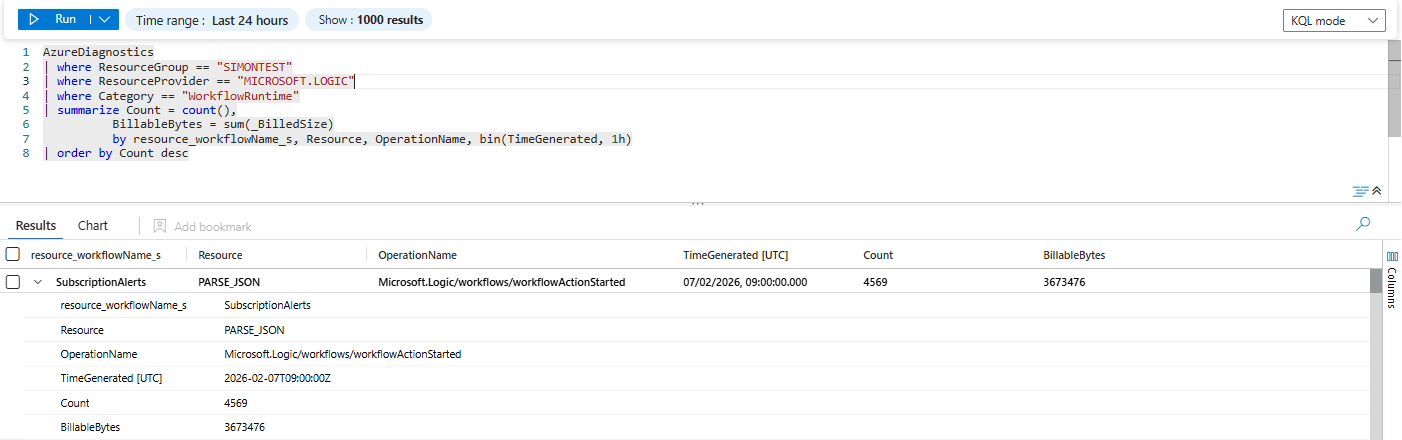Collapse the expanded SubscriptionAlerts row
This screenshot has width=1402, height=440.
38,282
